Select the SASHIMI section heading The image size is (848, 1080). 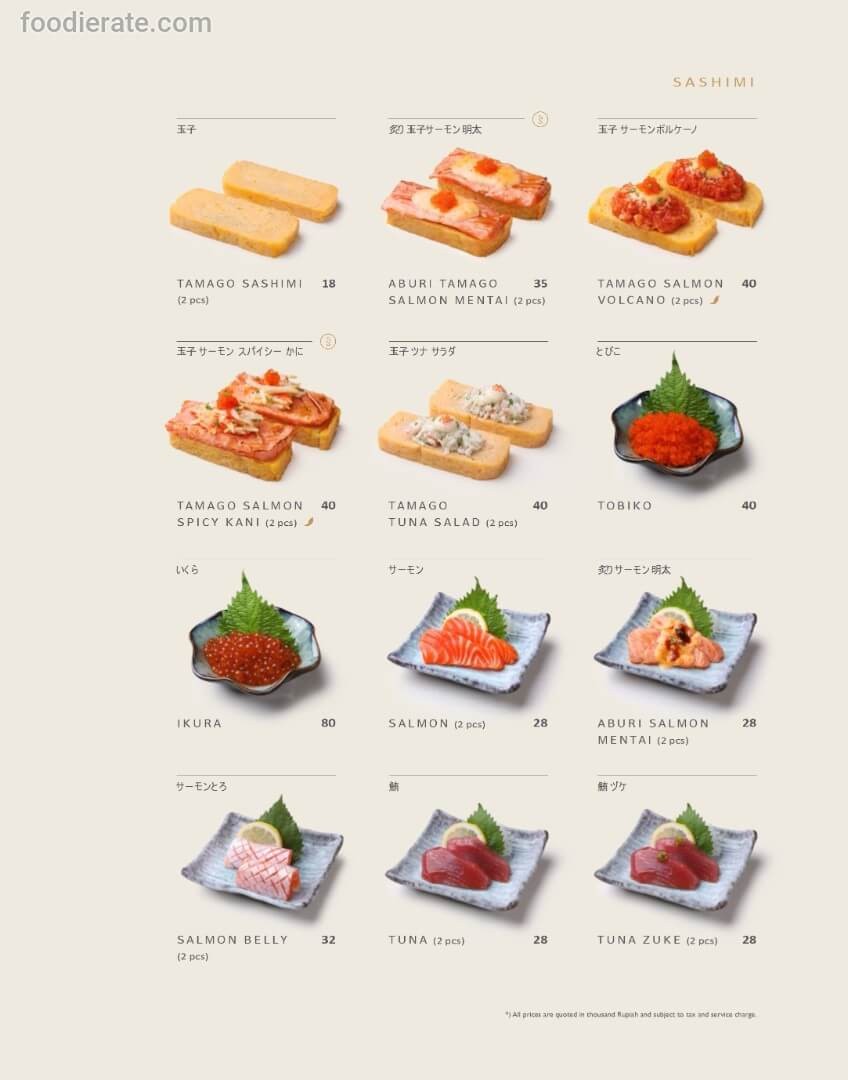[x=714, y=82]
